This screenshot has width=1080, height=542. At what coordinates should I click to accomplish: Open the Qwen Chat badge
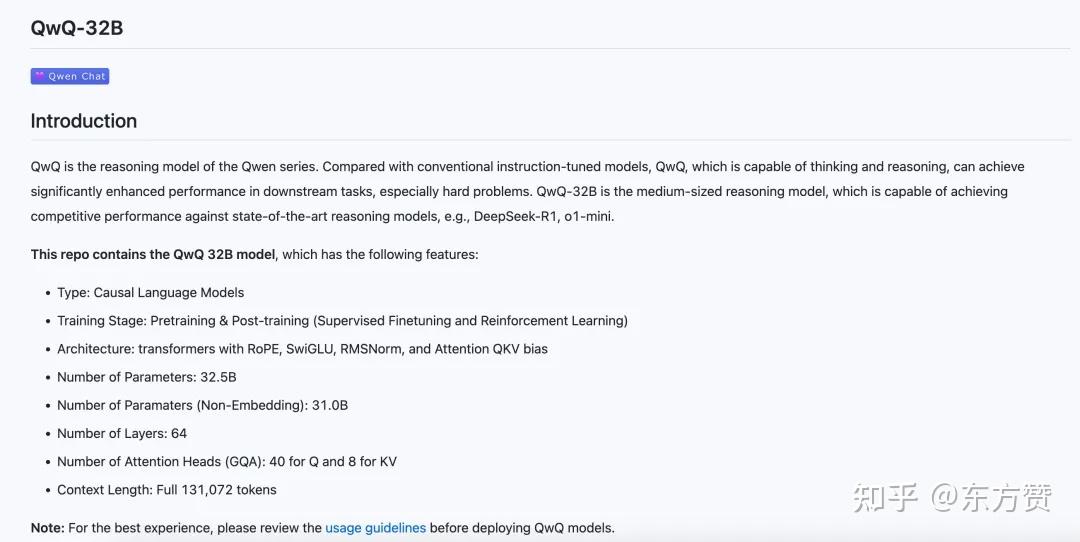tap(70, 76)
